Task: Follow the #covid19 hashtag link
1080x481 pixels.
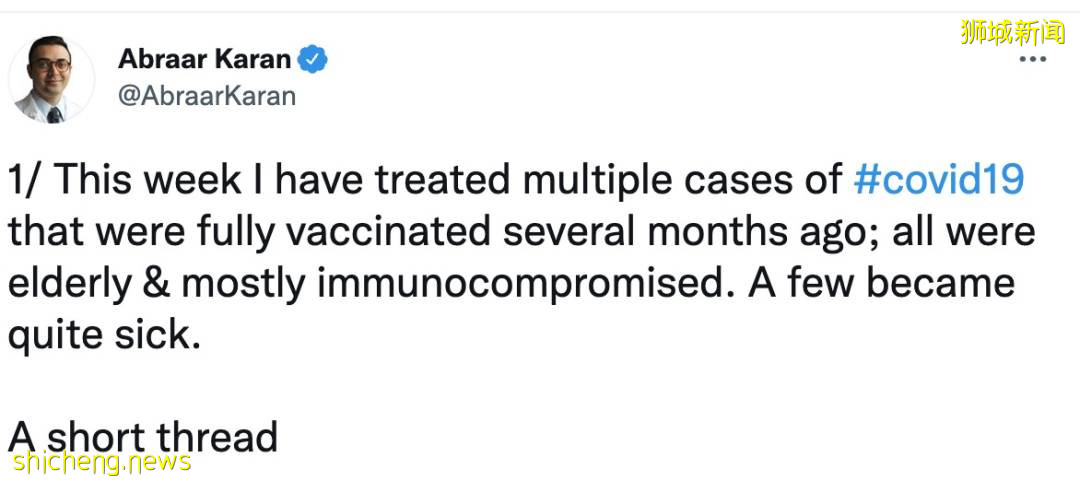Action: point(939,180)
